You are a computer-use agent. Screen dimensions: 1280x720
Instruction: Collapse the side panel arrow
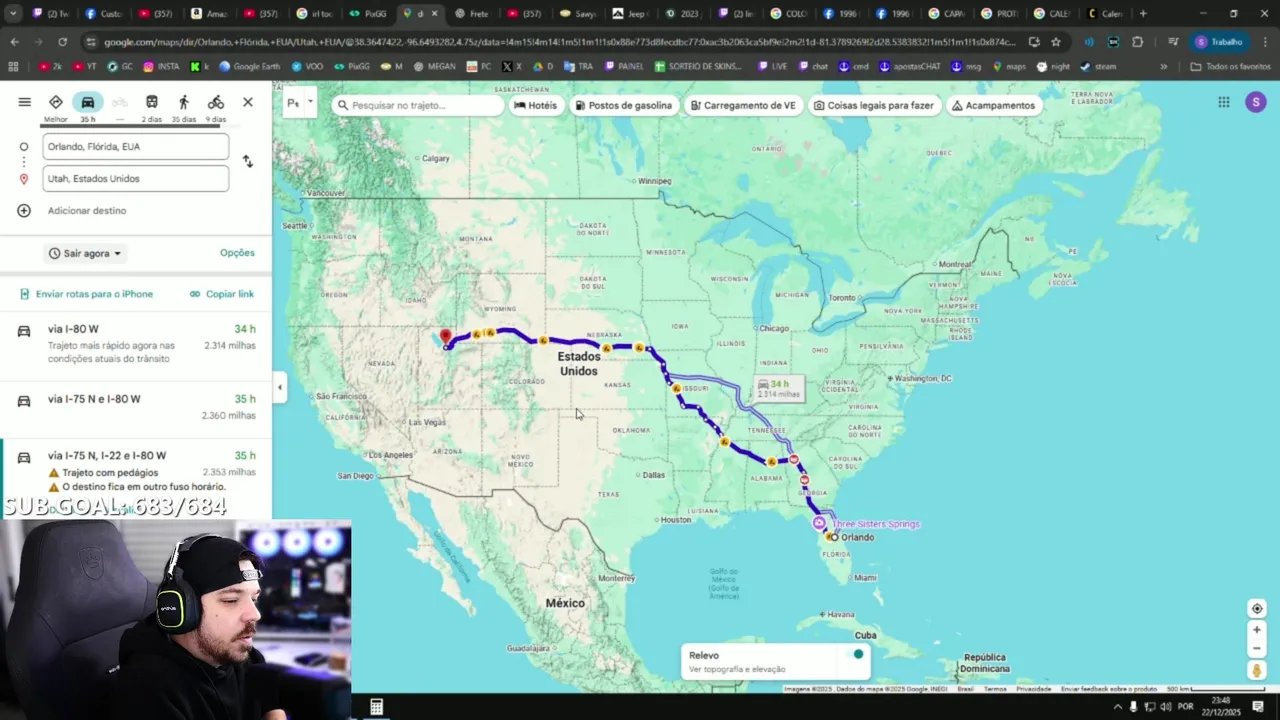[280, 387]
